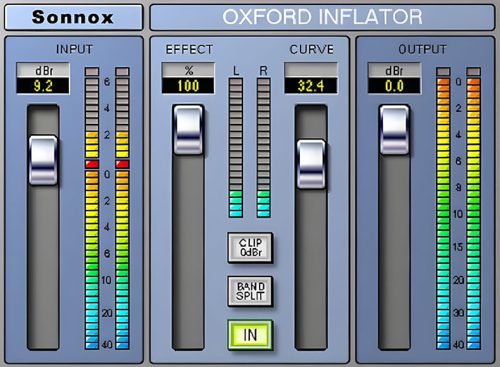The width and height of the screenshot is (500, 367).
Task: Click the EFFECT fader handle
Action: 188,130
